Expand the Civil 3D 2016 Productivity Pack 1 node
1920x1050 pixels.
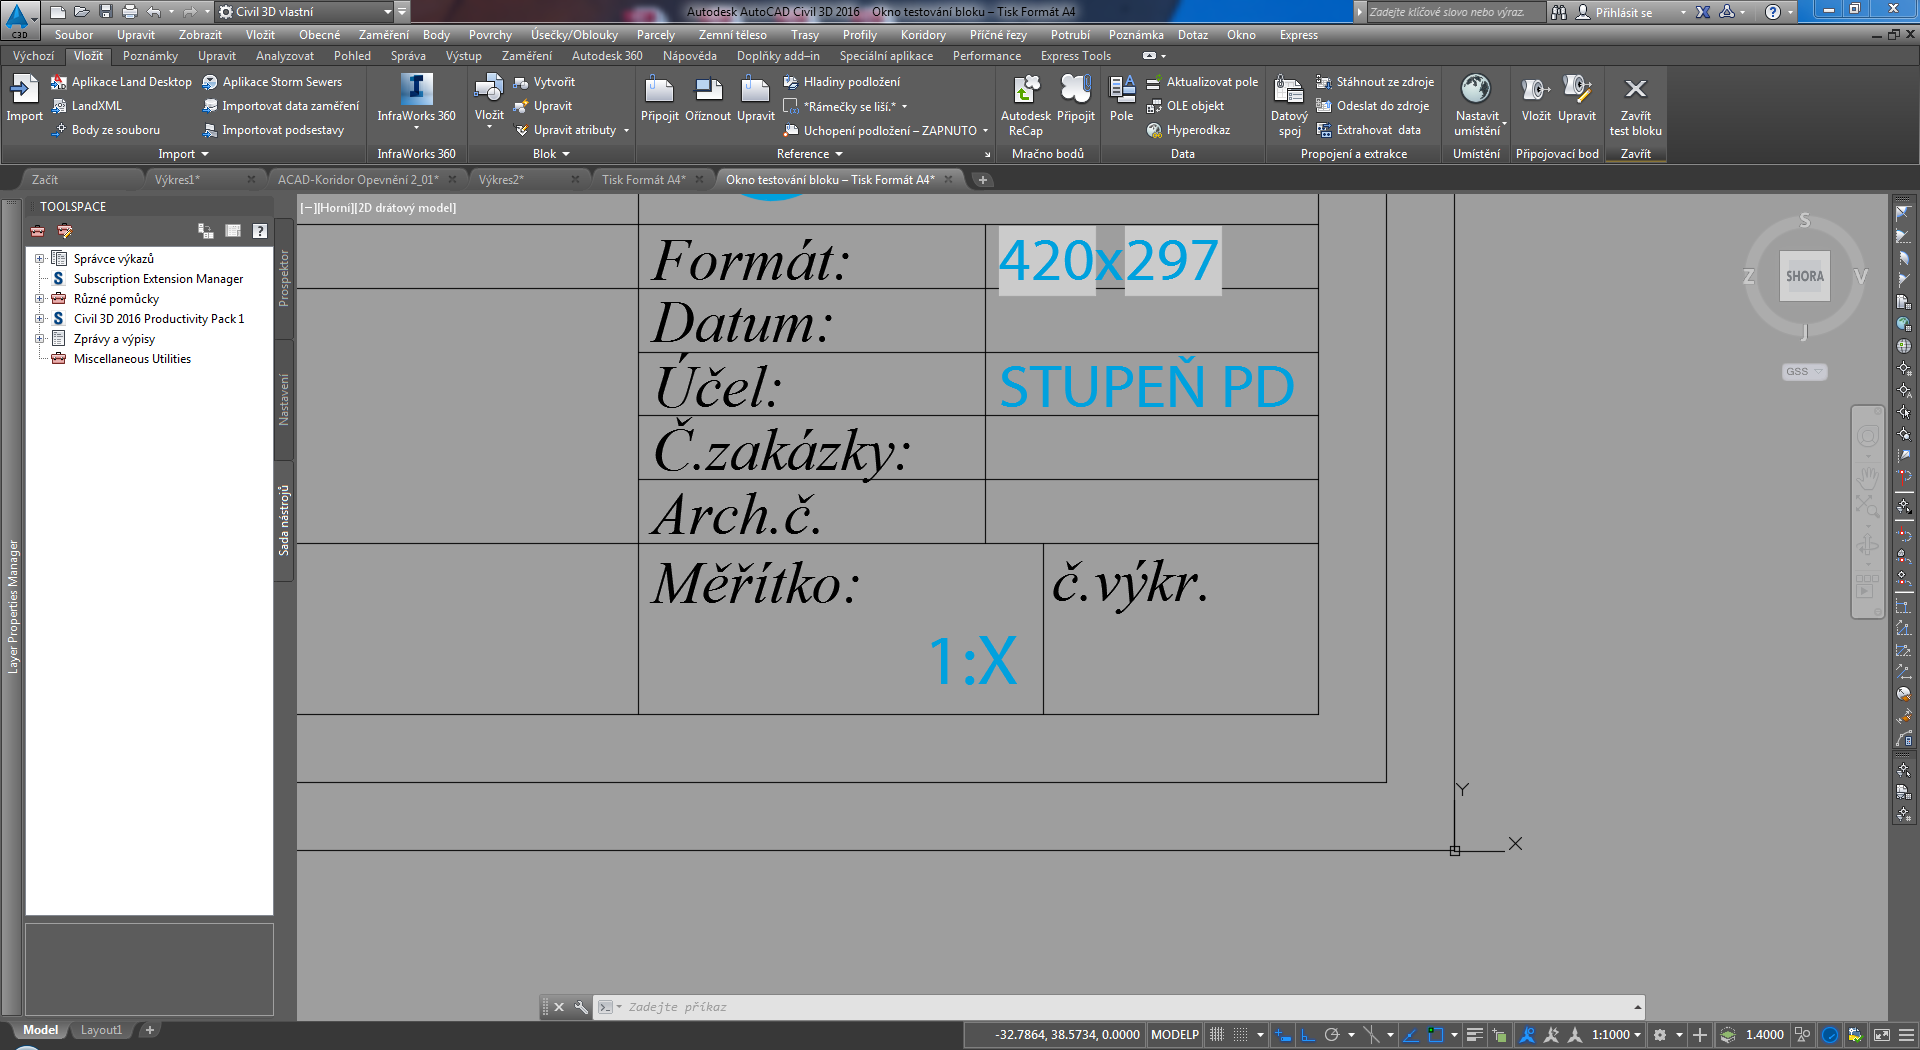click(40, 319)
